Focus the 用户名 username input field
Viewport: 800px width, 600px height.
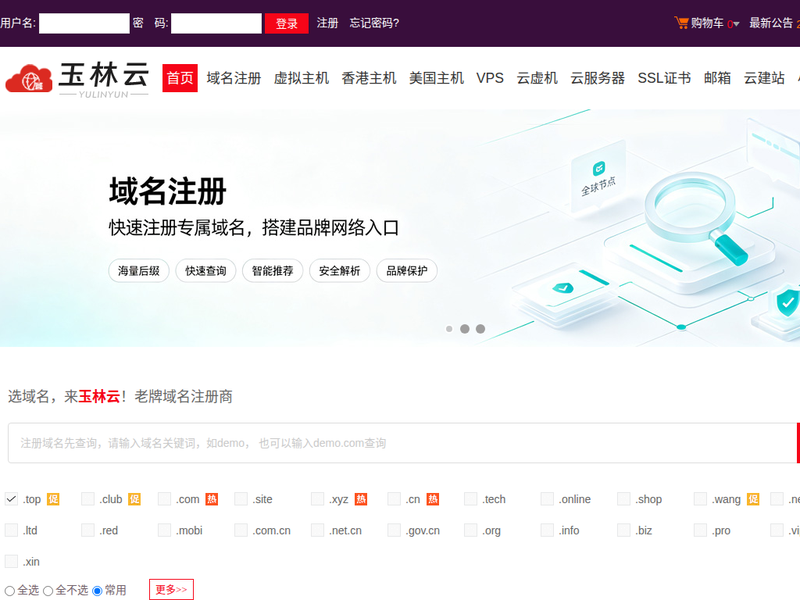[x=84, y=23]
